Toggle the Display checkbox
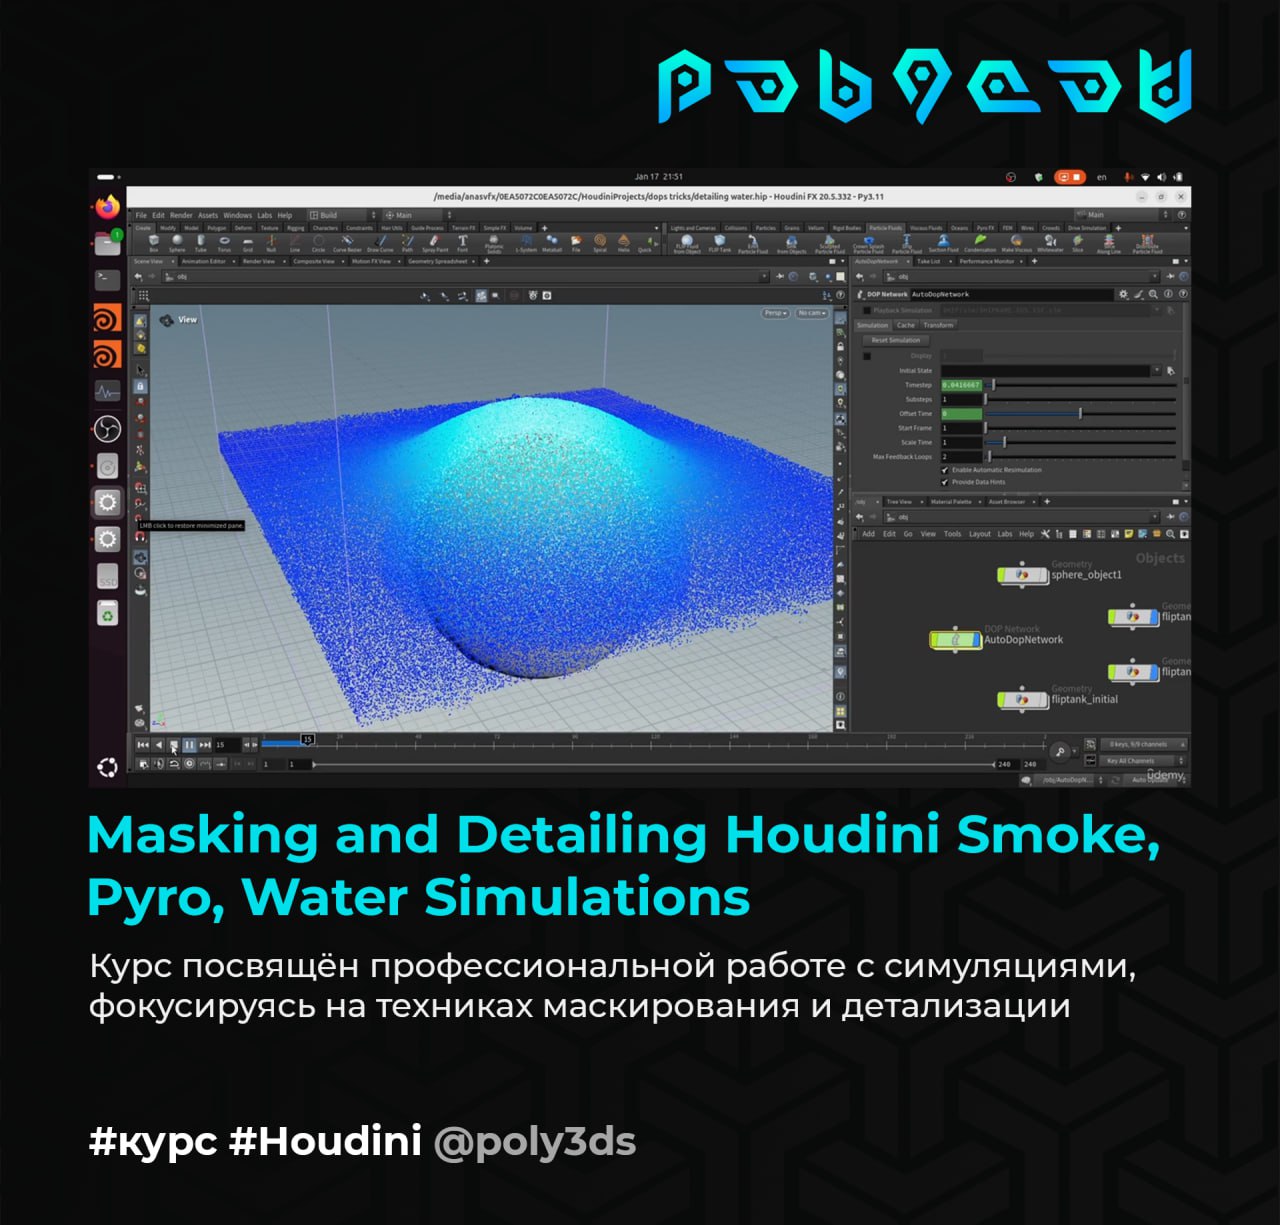The width and height of the screenshot is (1280, 1225). [867, 356]
